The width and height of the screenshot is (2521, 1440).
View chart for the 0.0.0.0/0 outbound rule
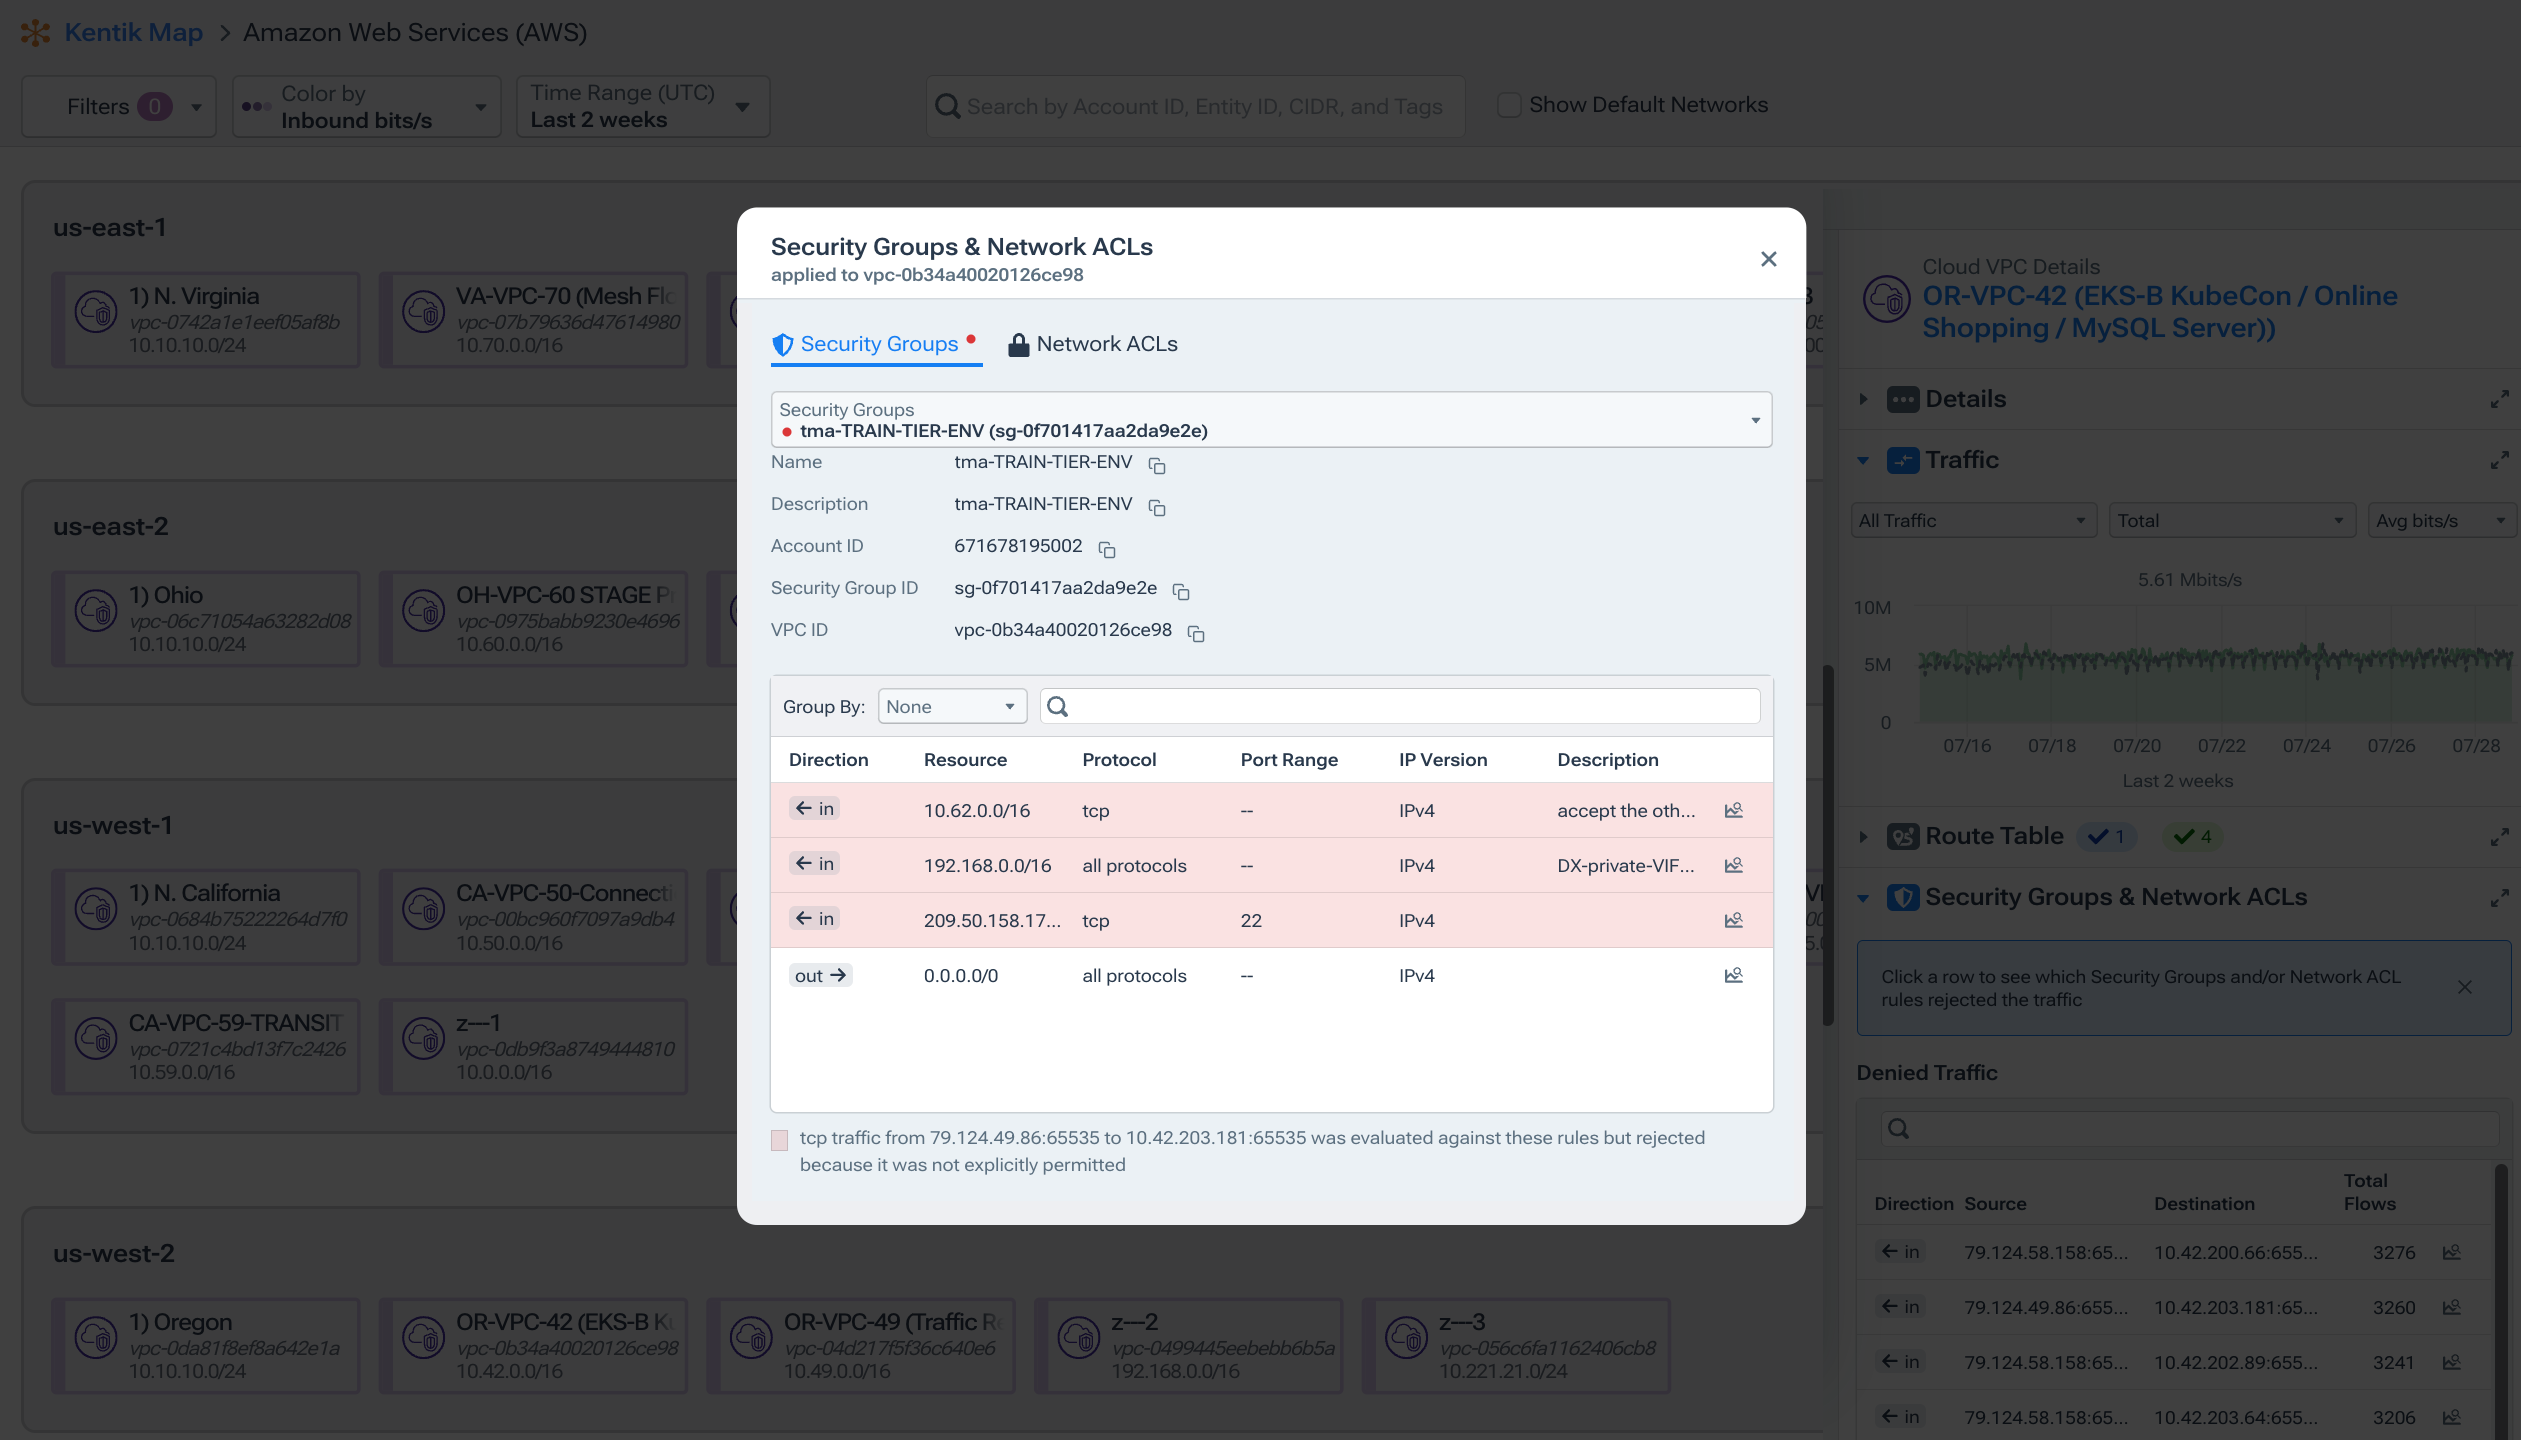click(1733, 975)
